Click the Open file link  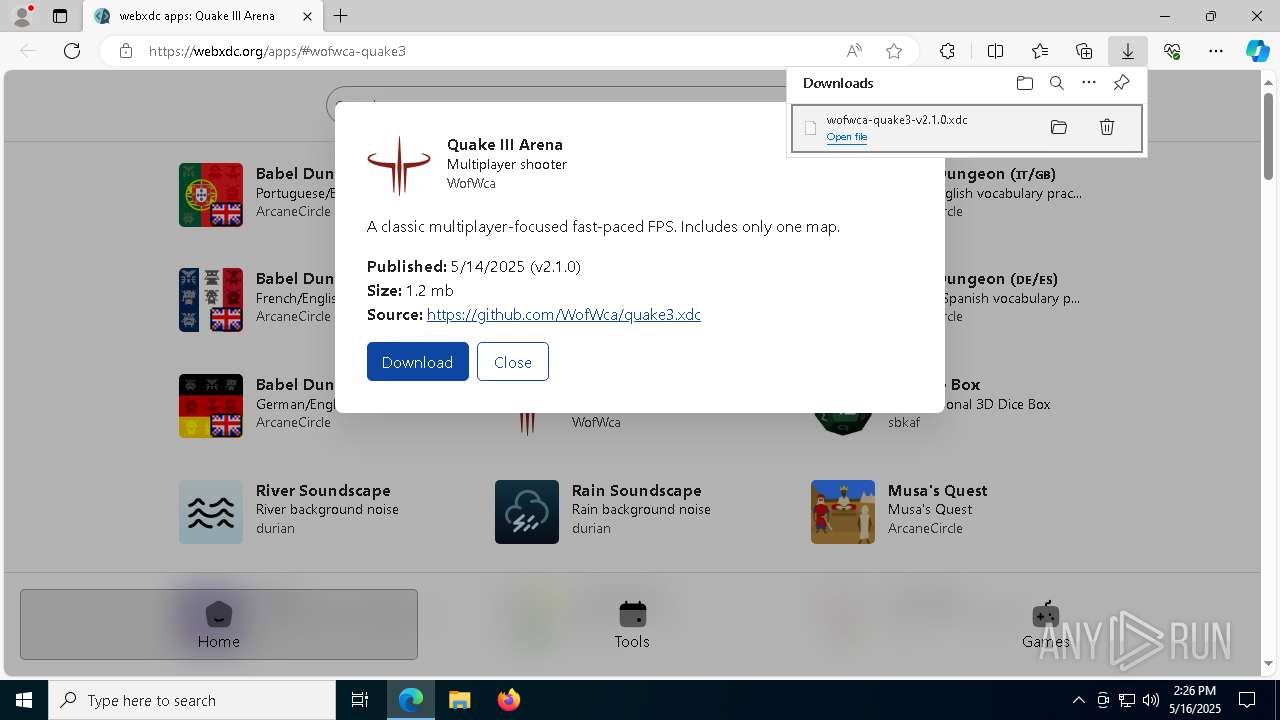coord(847,137)
